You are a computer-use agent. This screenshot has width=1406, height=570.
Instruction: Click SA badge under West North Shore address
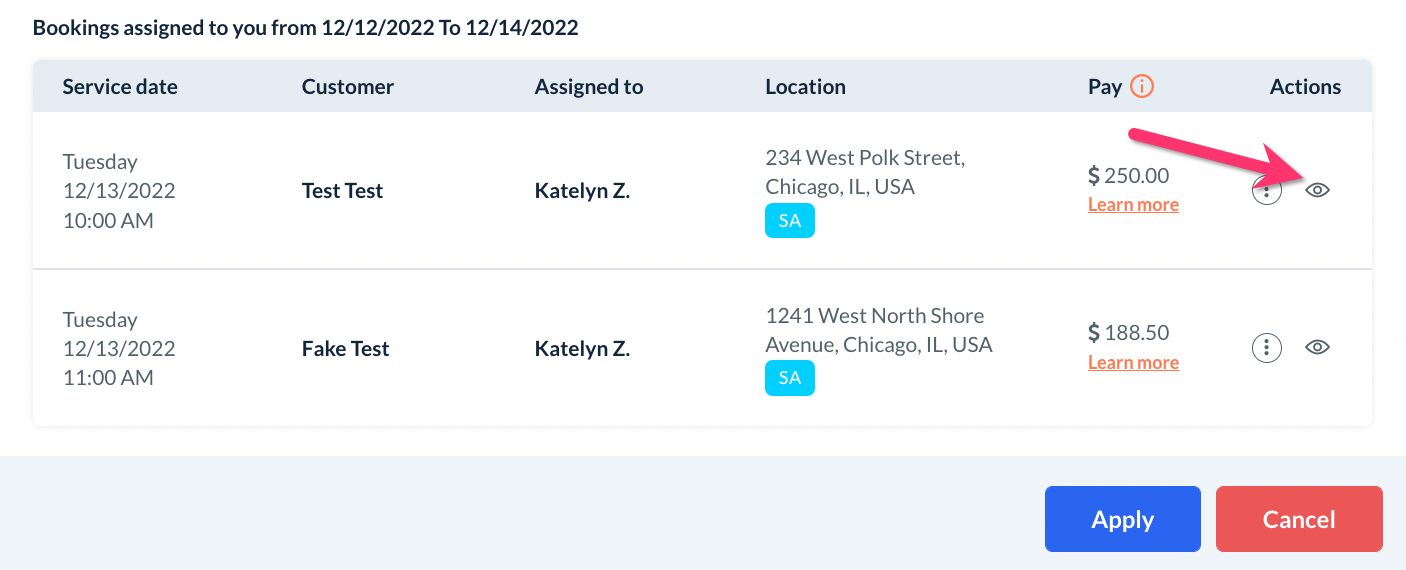(x=790, y=378)
